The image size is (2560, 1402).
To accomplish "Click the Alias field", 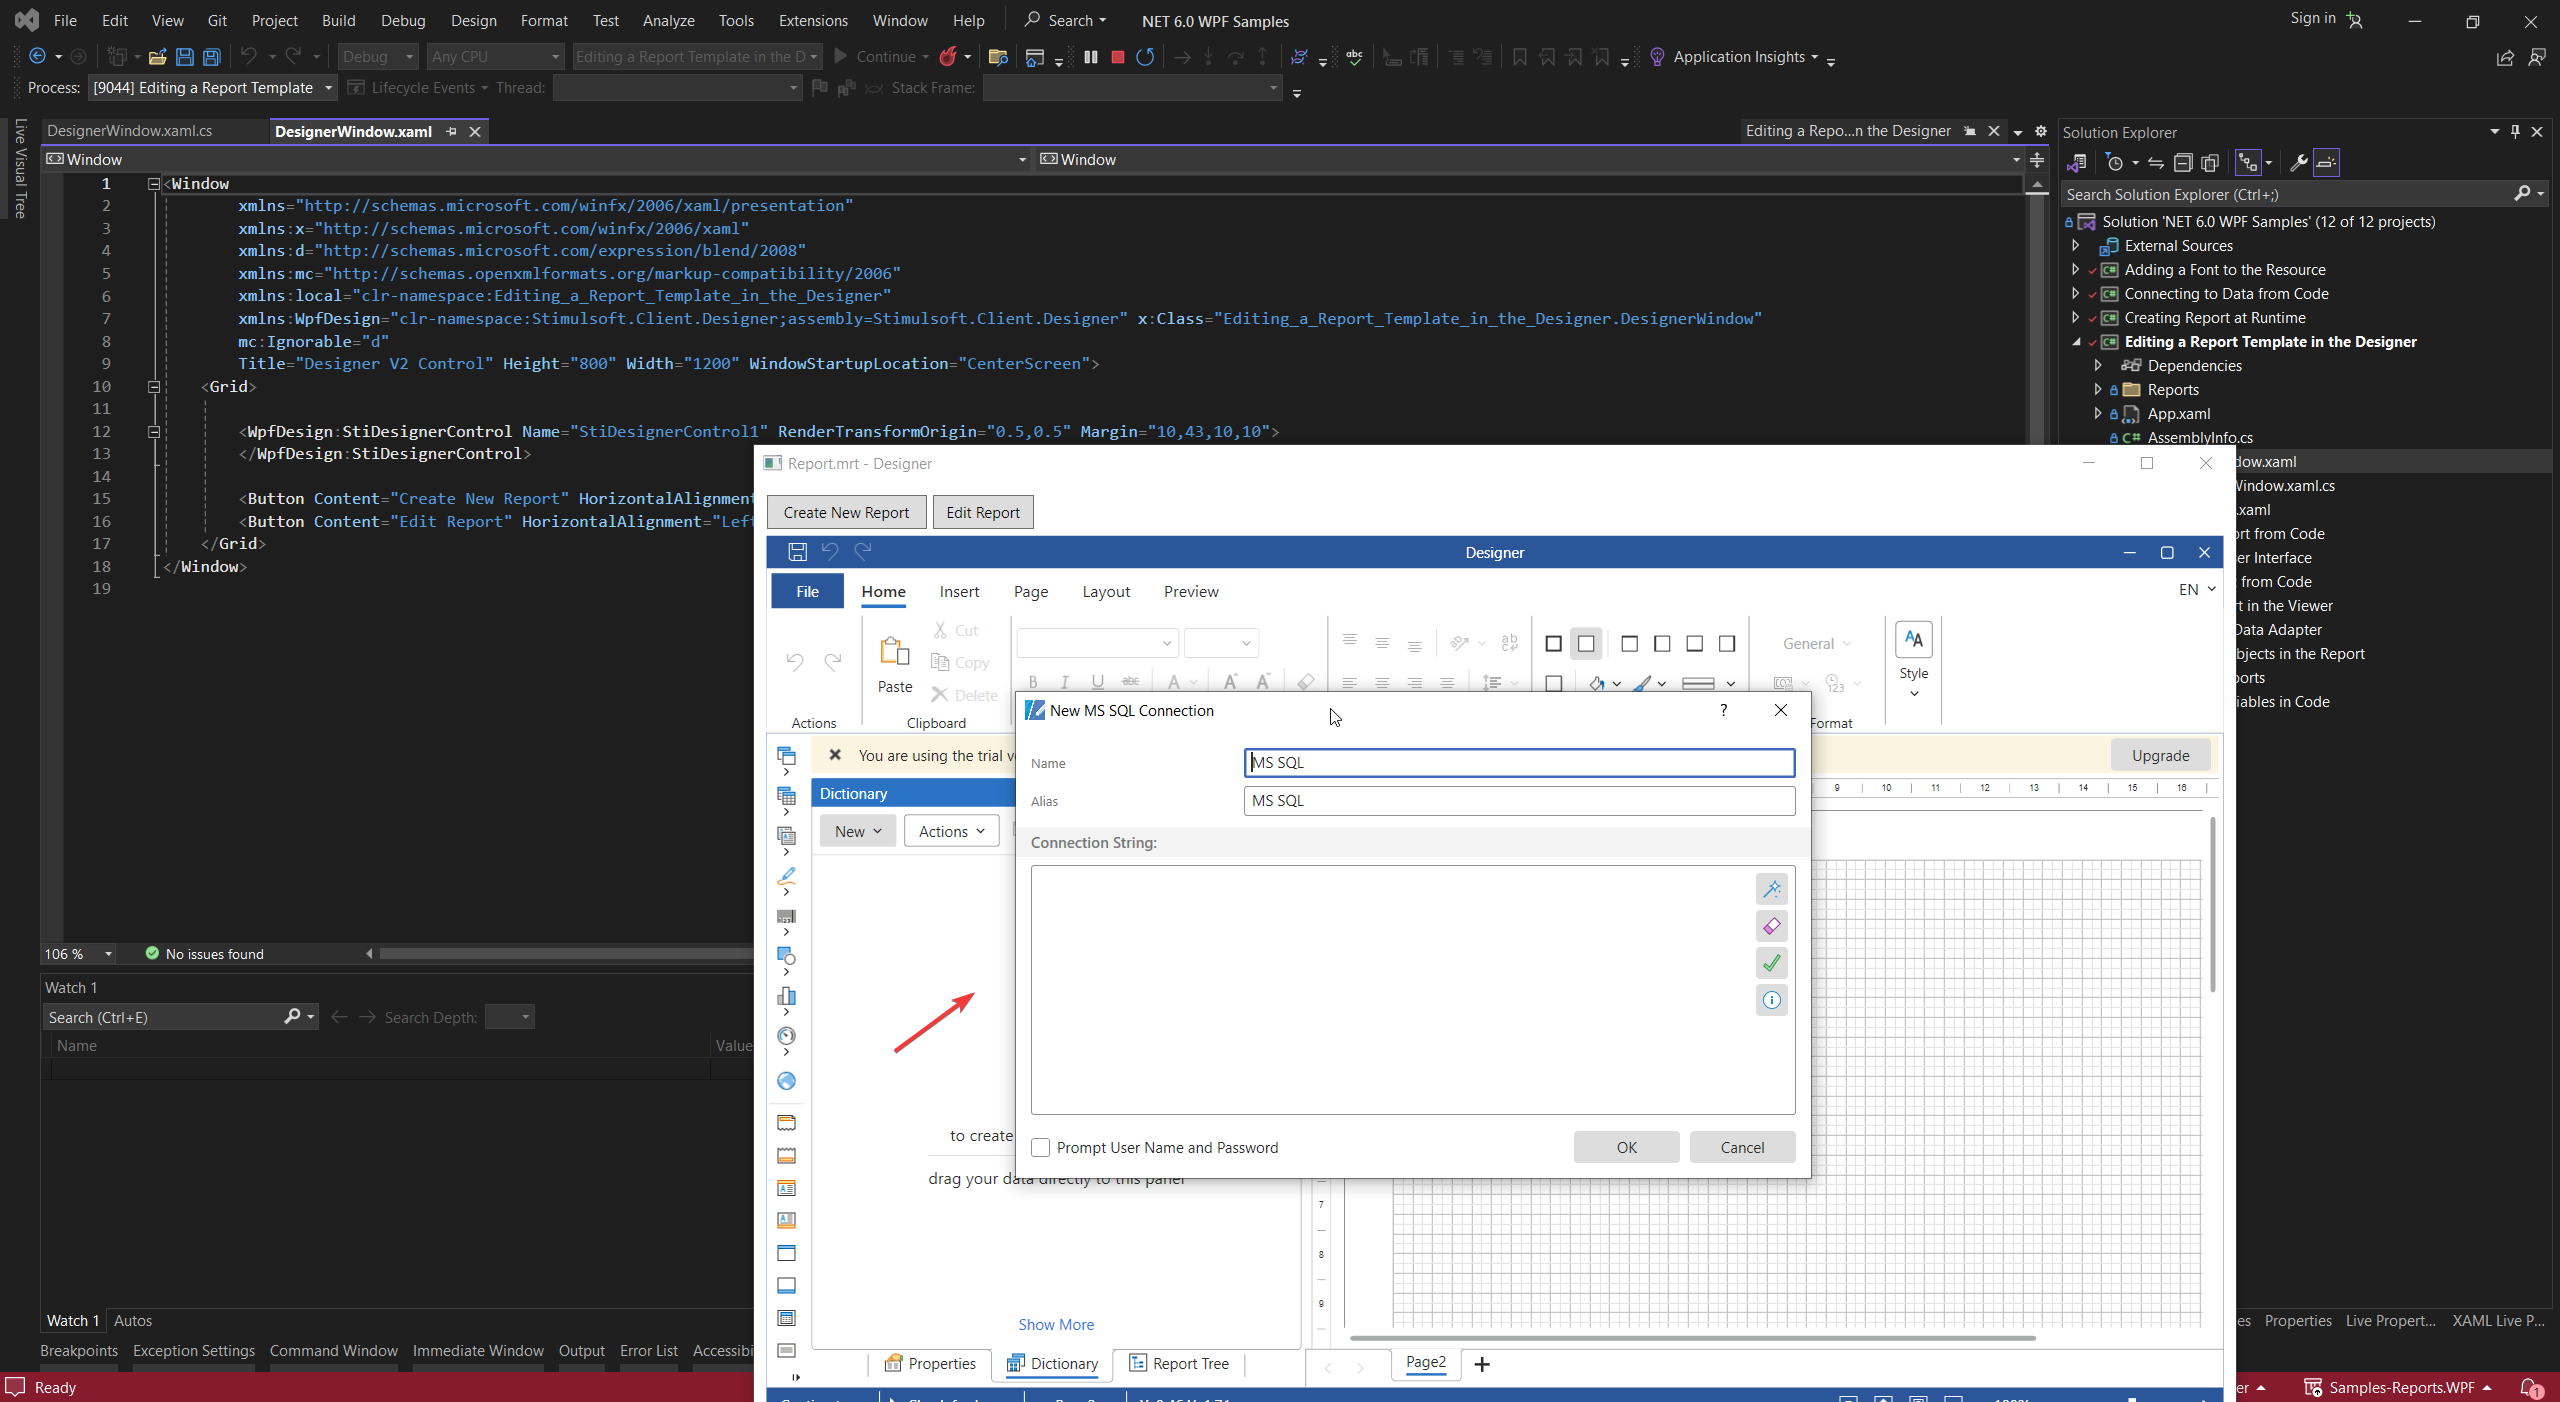I will tap(1519, 801).
